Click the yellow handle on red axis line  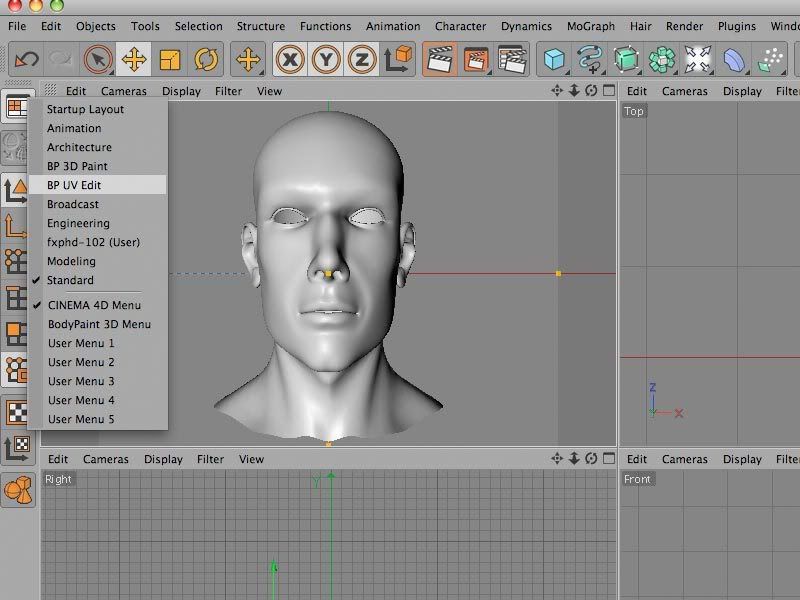coord(558,273)
